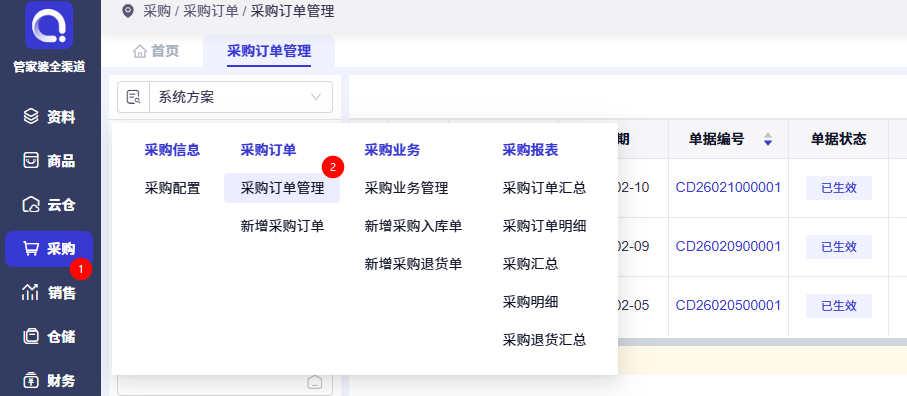This screenshot has width=907, height=396.
Task: Click the 管家婆全渠道 app logo
Action: point(49,25)
